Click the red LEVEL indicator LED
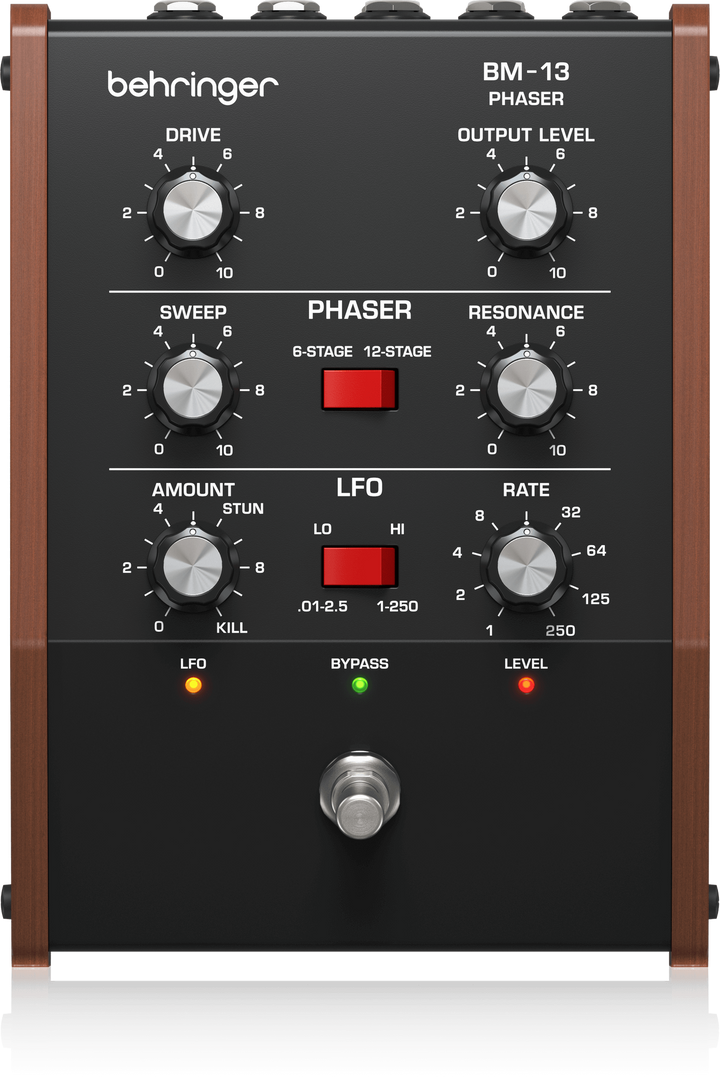The height and width of the screenshot is (1077, 720). (526, 685)
